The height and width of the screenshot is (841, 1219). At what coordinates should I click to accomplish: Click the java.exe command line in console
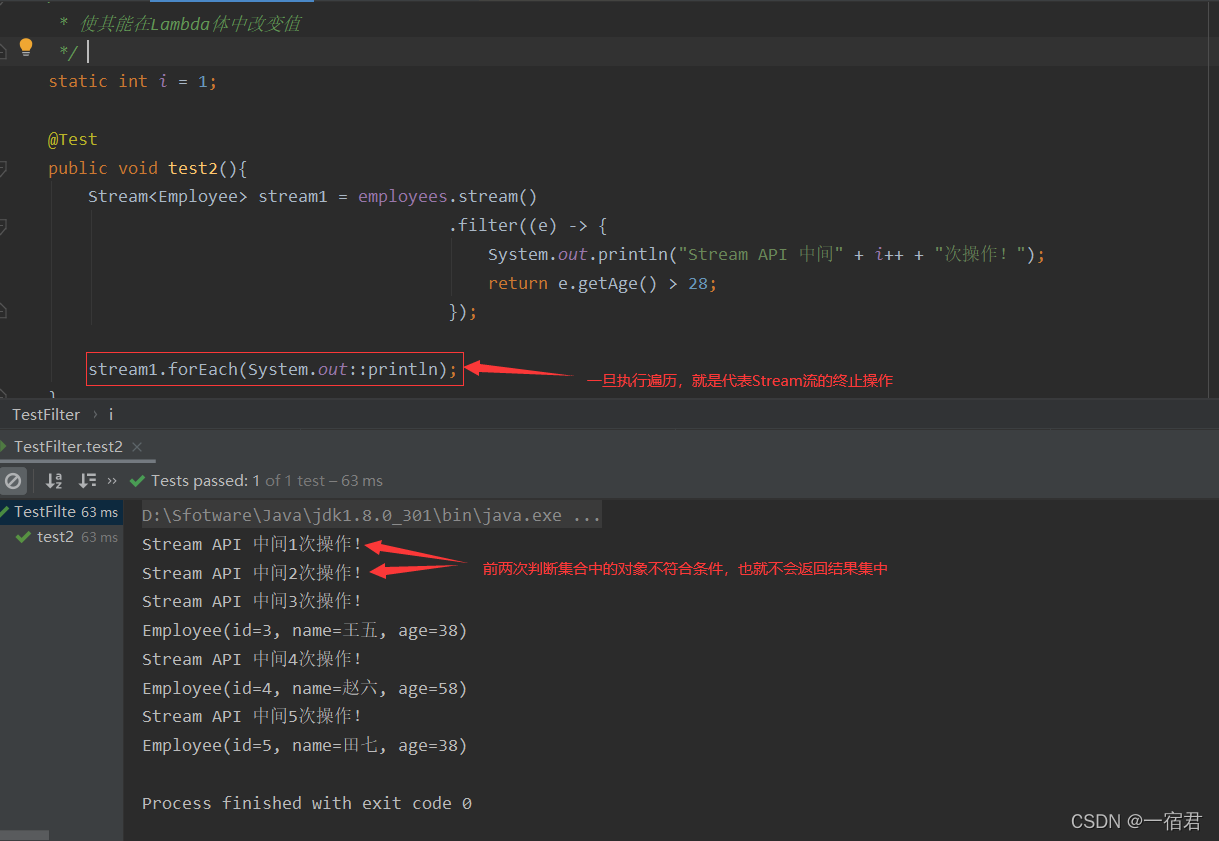pos(371,516)
